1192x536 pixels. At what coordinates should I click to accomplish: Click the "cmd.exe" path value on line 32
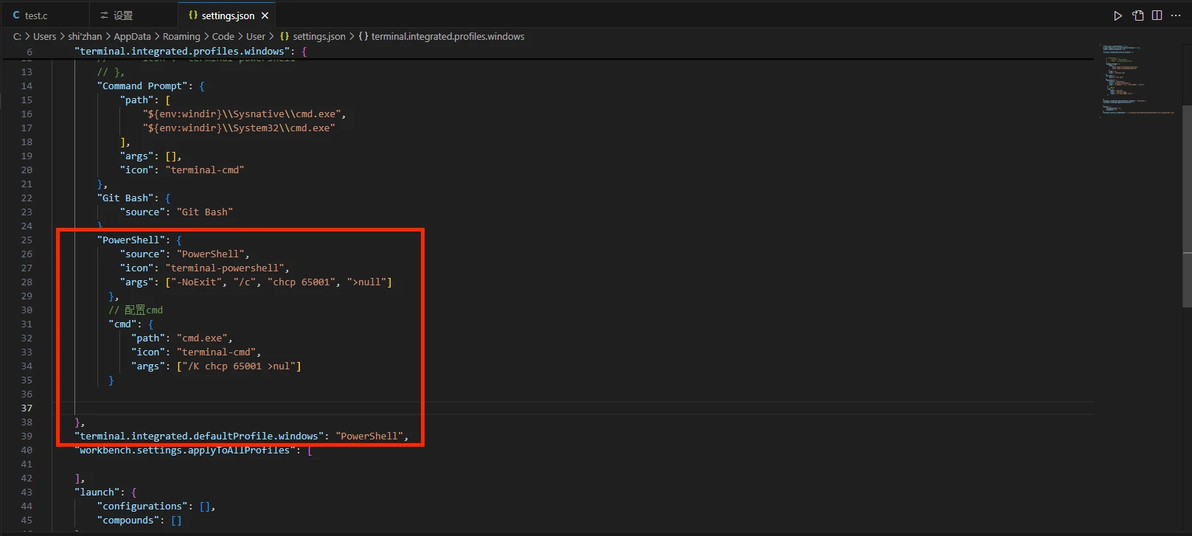point(204,338)
